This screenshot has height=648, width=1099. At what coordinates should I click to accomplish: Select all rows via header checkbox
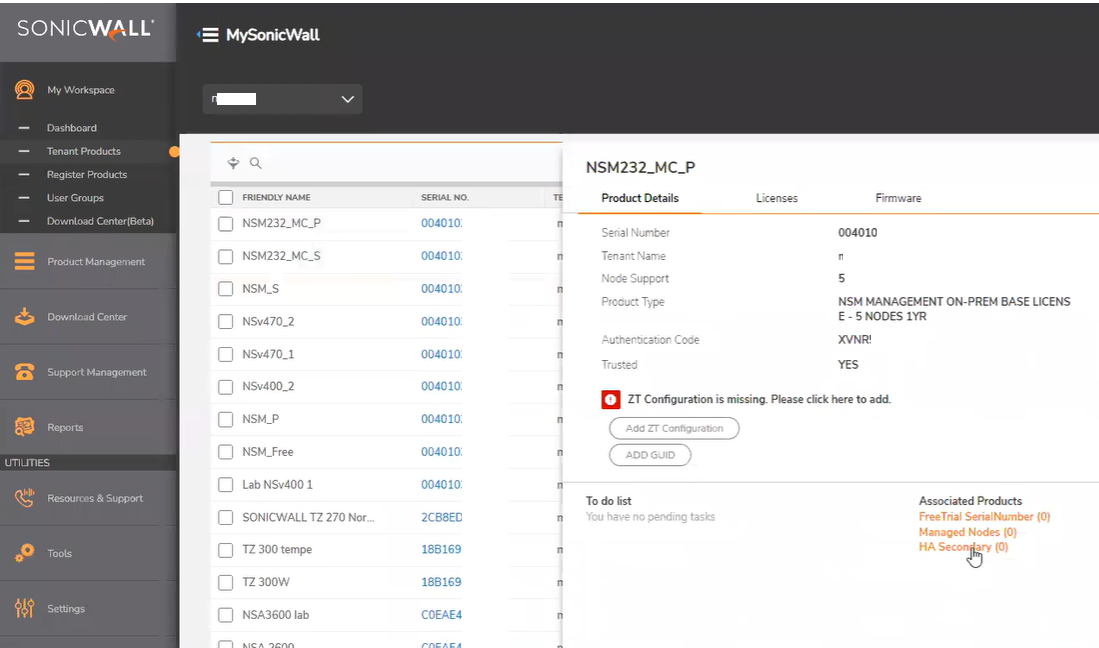point(226,198)
